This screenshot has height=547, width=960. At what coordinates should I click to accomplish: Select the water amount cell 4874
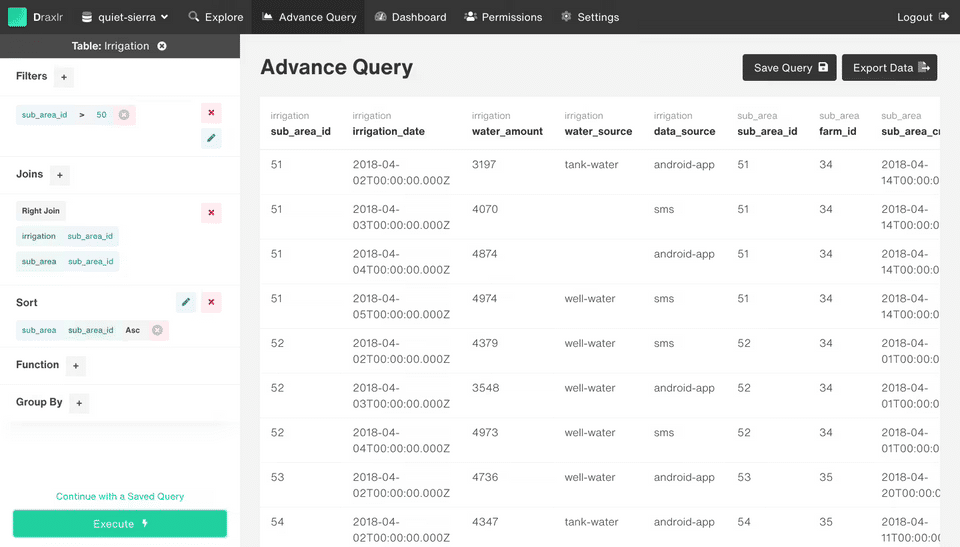point(484,254)
